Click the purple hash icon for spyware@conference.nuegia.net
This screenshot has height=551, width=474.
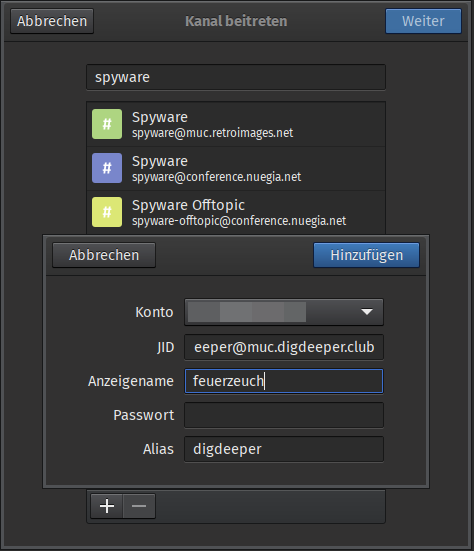pyautogui.click(x=107, y=168)
